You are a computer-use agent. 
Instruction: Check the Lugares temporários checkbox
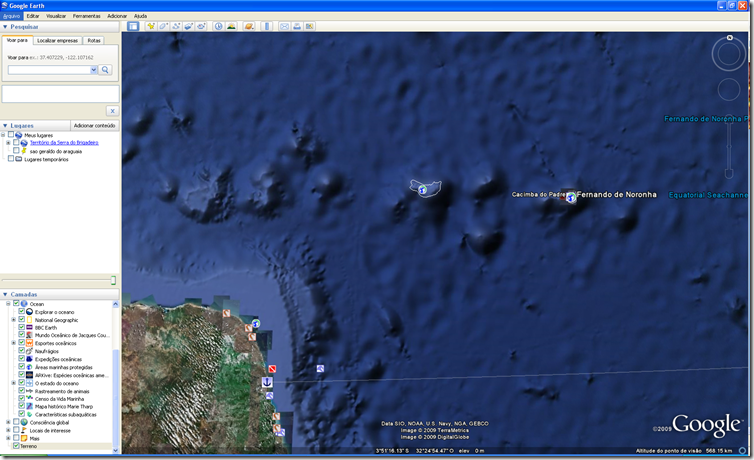tap(11, 159)
